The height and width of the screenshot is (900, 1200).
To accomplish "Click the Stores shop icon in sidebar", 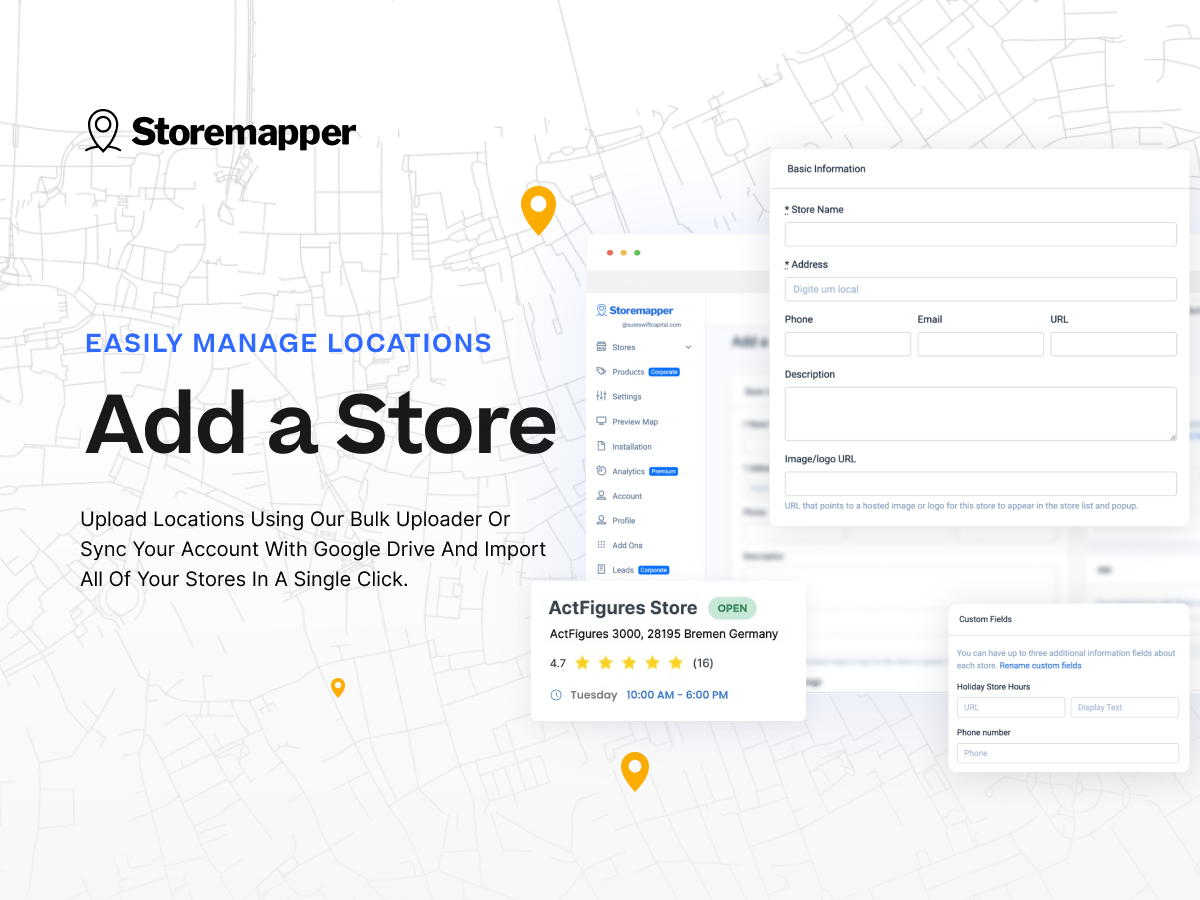I will pos(601,347).
